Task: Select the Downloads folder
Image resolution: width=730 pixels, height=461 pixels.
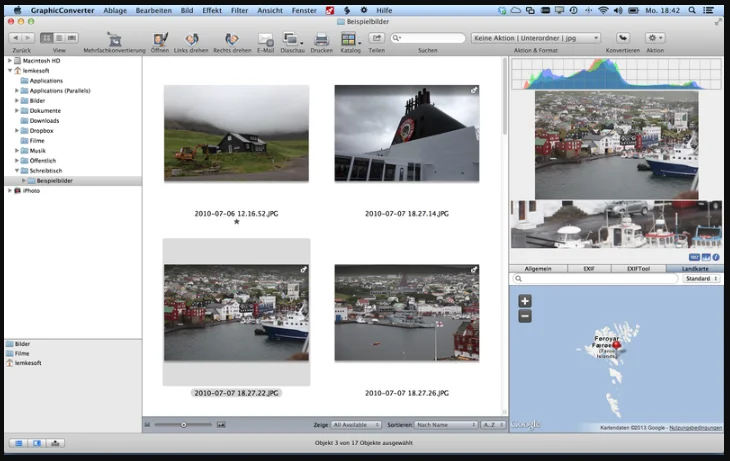Action: coord(44,121)
